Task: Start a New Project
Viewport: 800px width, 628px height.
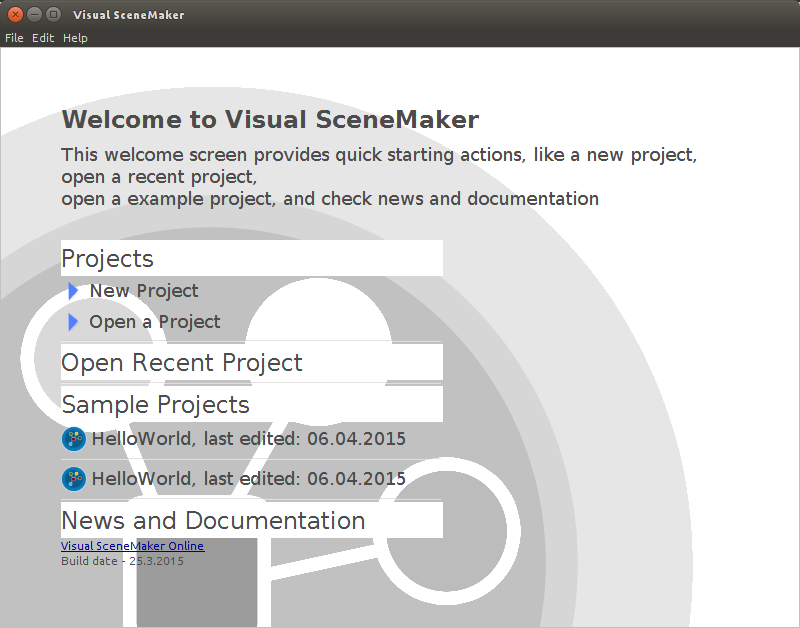Action: (144, 291)
